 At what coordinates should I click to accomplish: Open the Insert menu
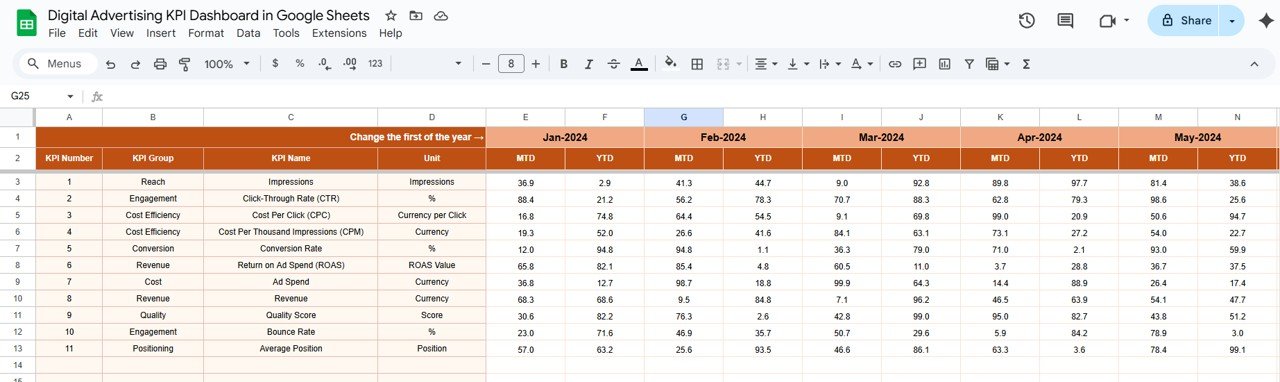click(x=161, y=33)
